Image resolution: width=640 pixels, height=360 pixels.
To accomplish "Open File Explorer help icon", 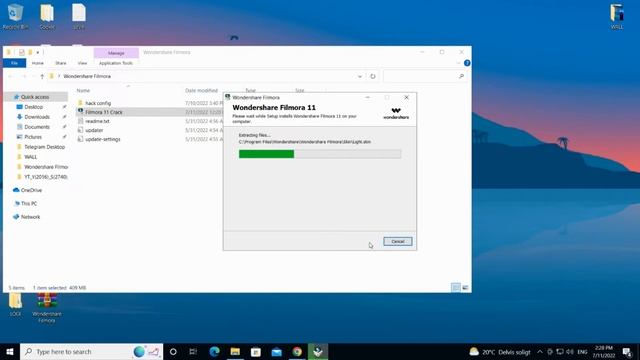I will click(x=467, y=63).
